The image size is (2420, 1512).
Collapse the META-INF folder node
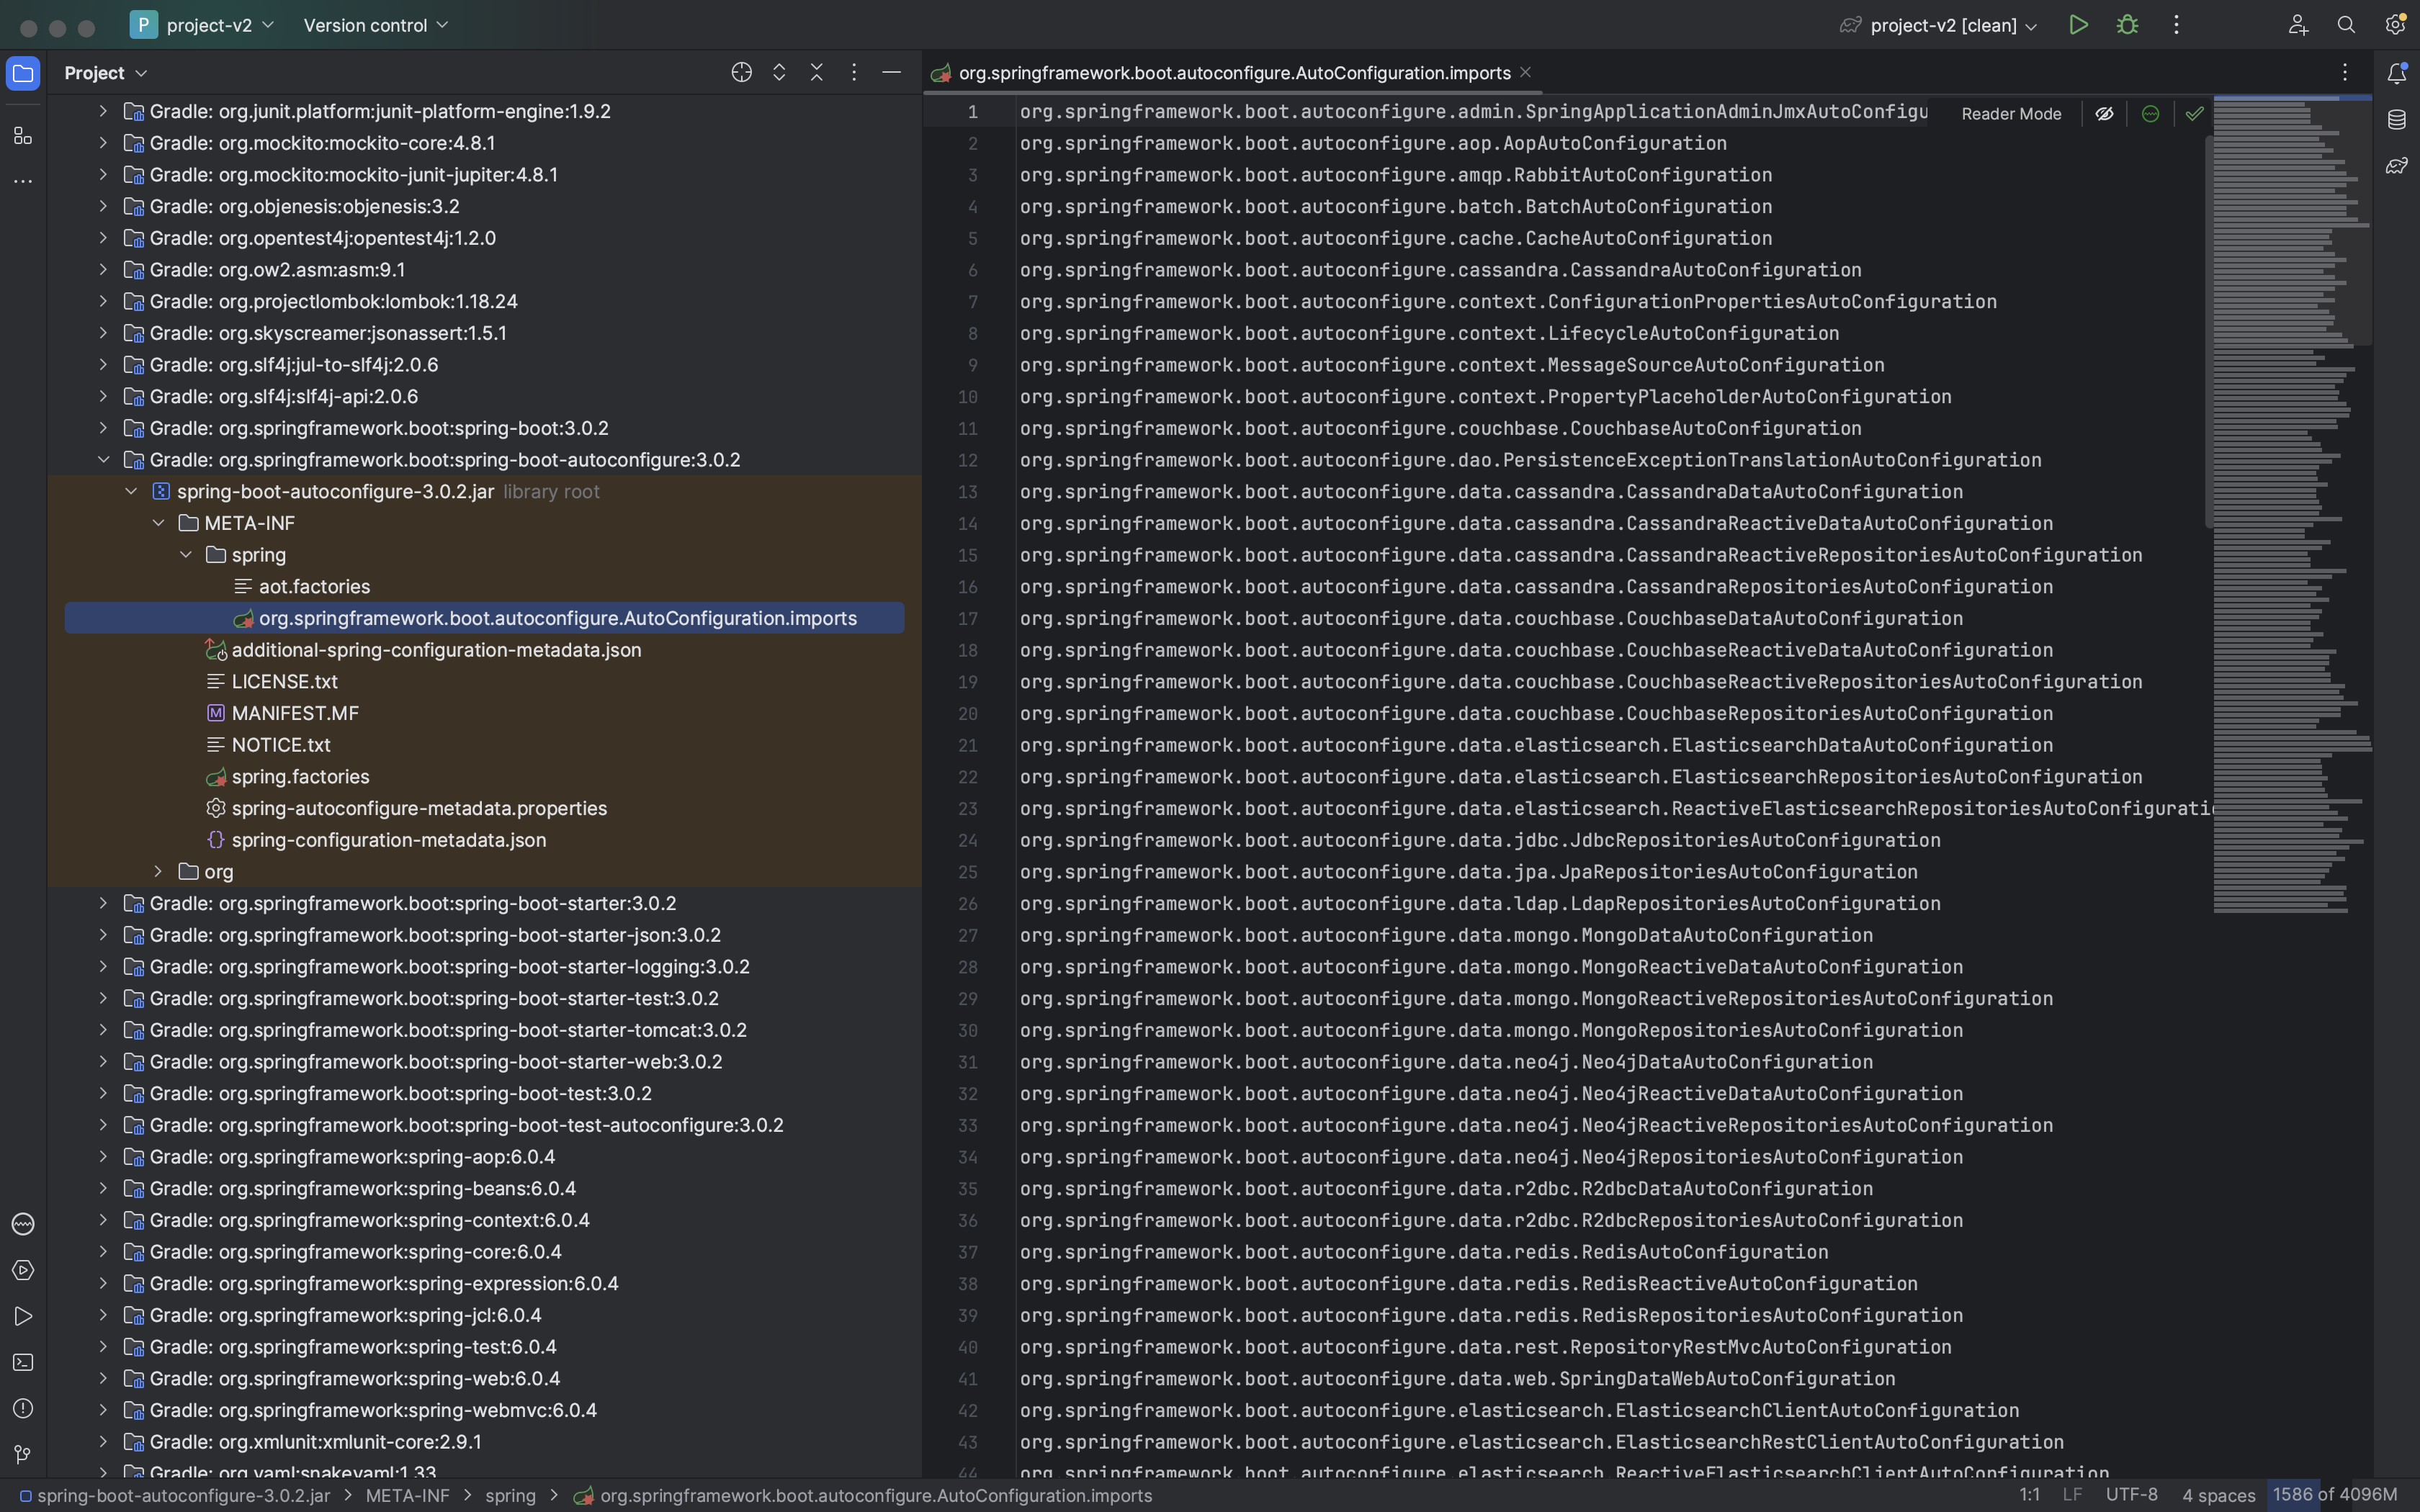tap(158, 523)
